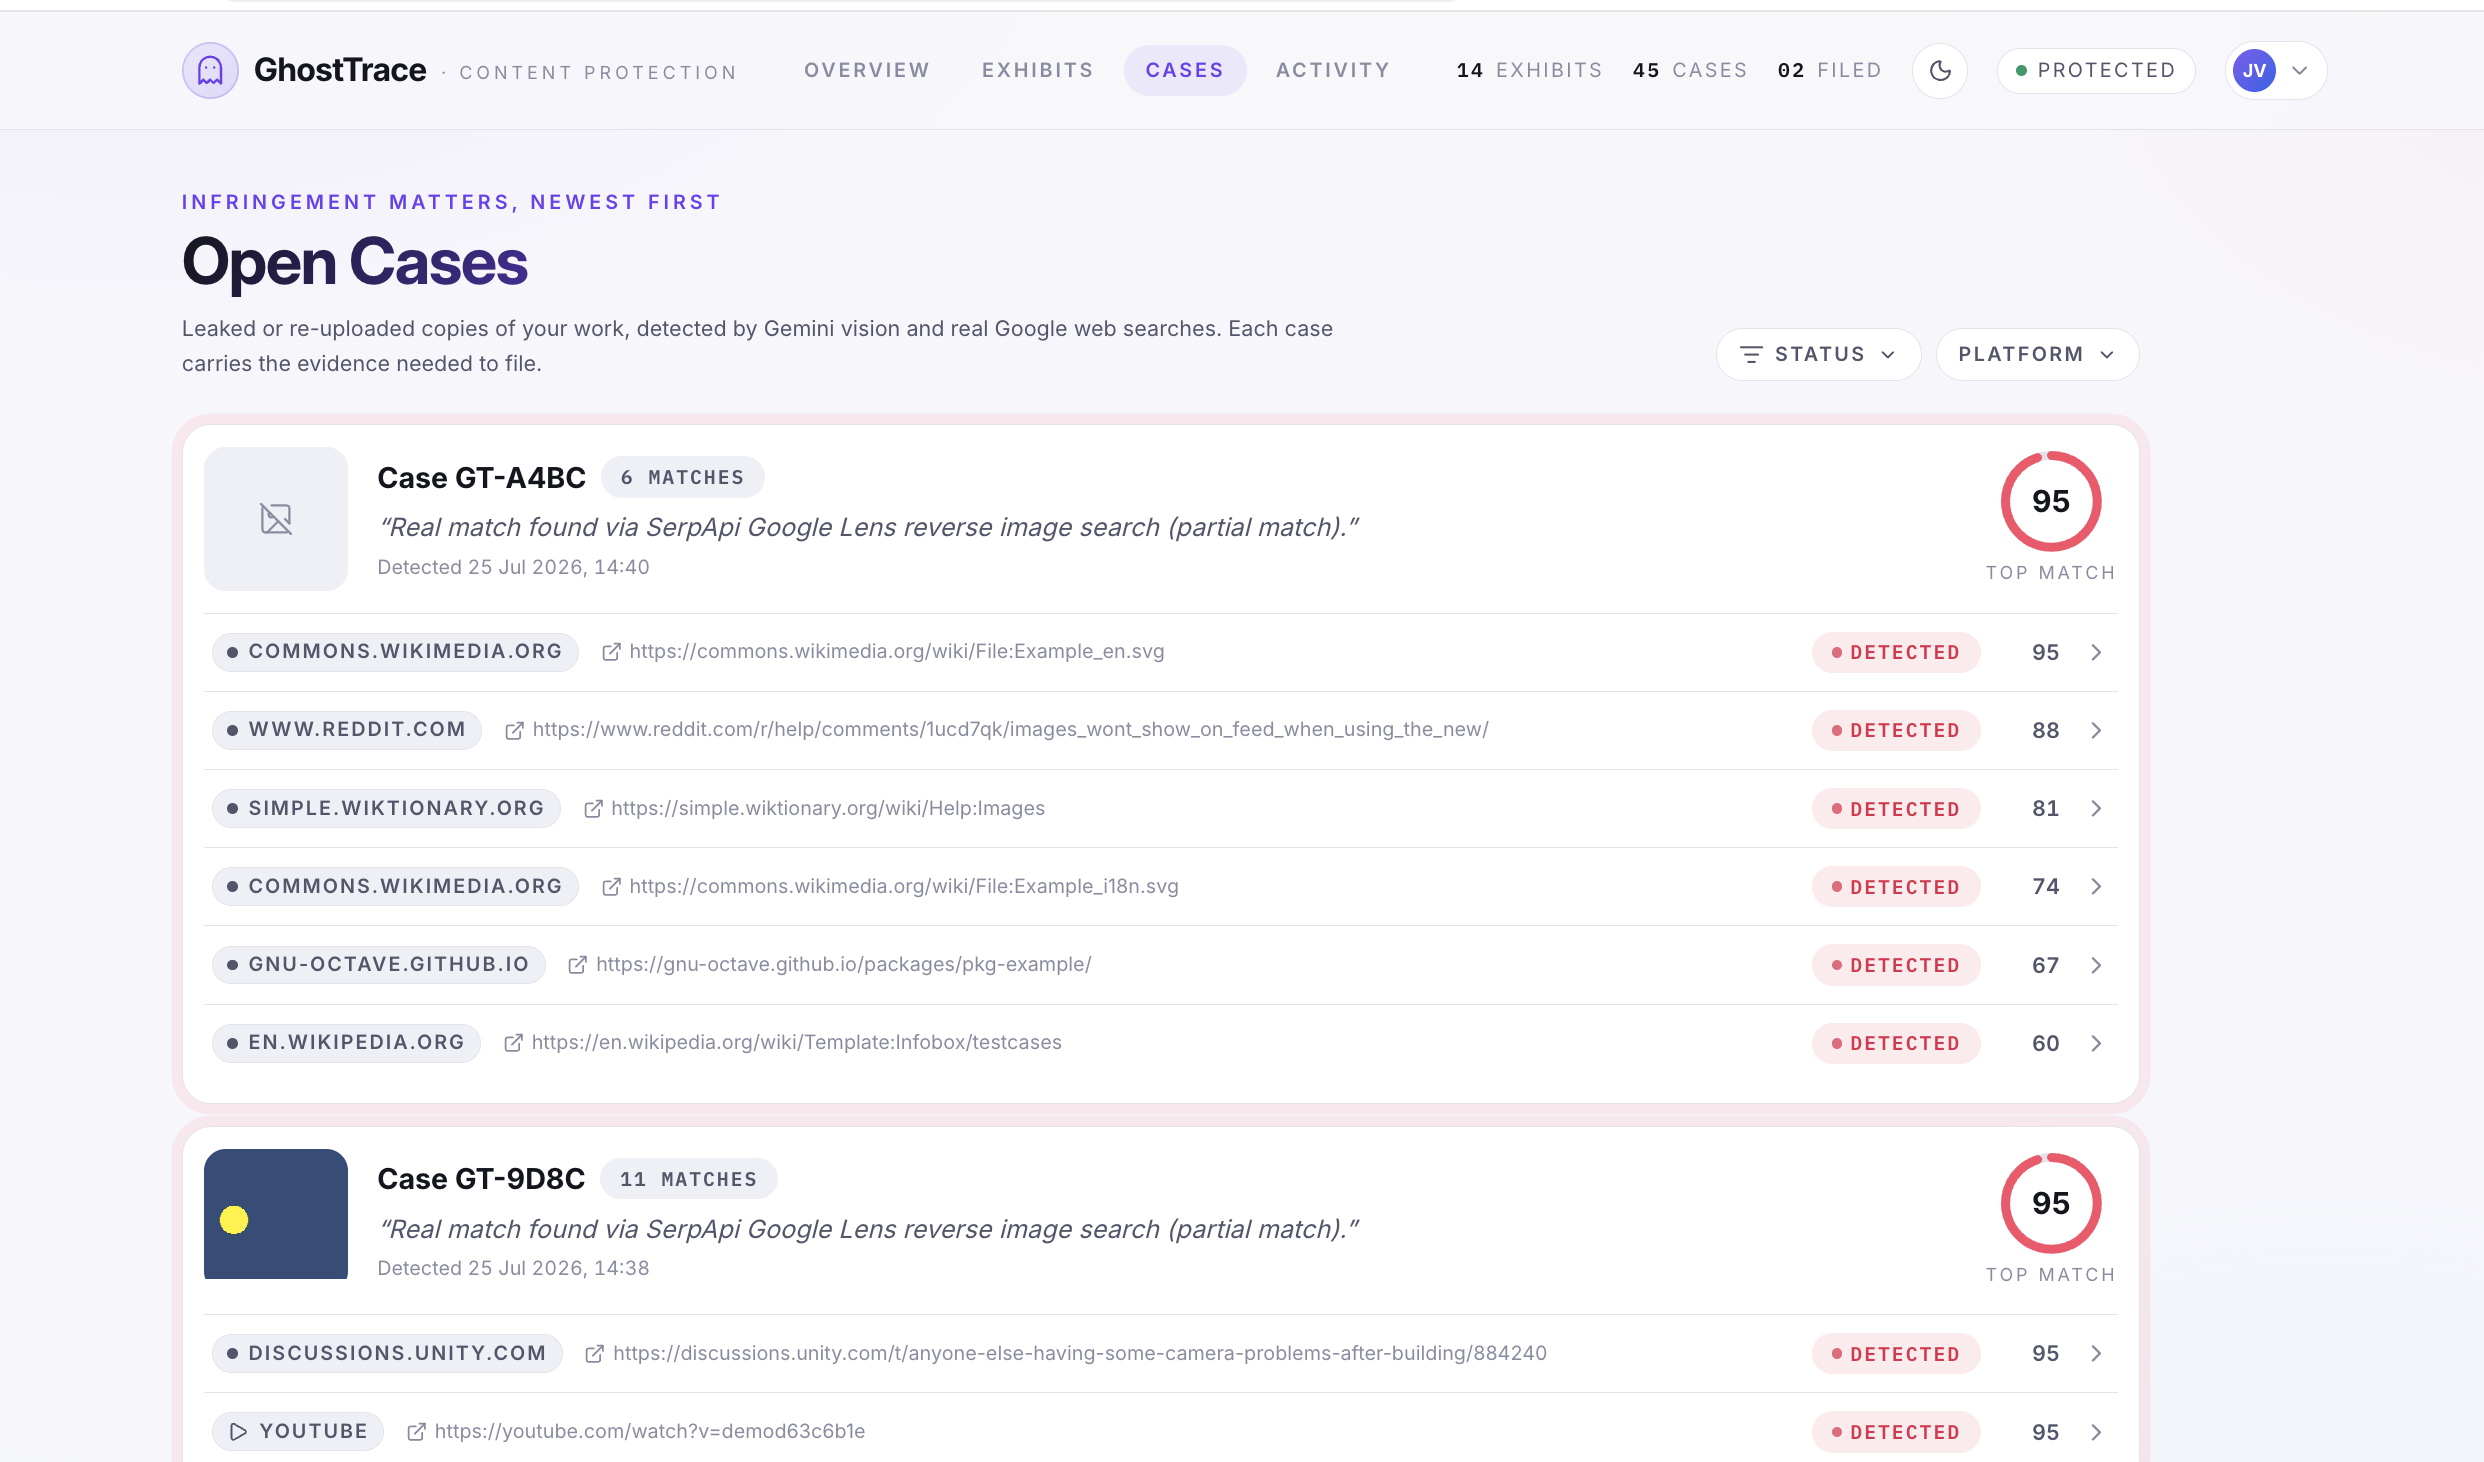This screenshot has width=2484, height=1462.
Task: Select the Cases tab
Action: (x=1185, y=70)
